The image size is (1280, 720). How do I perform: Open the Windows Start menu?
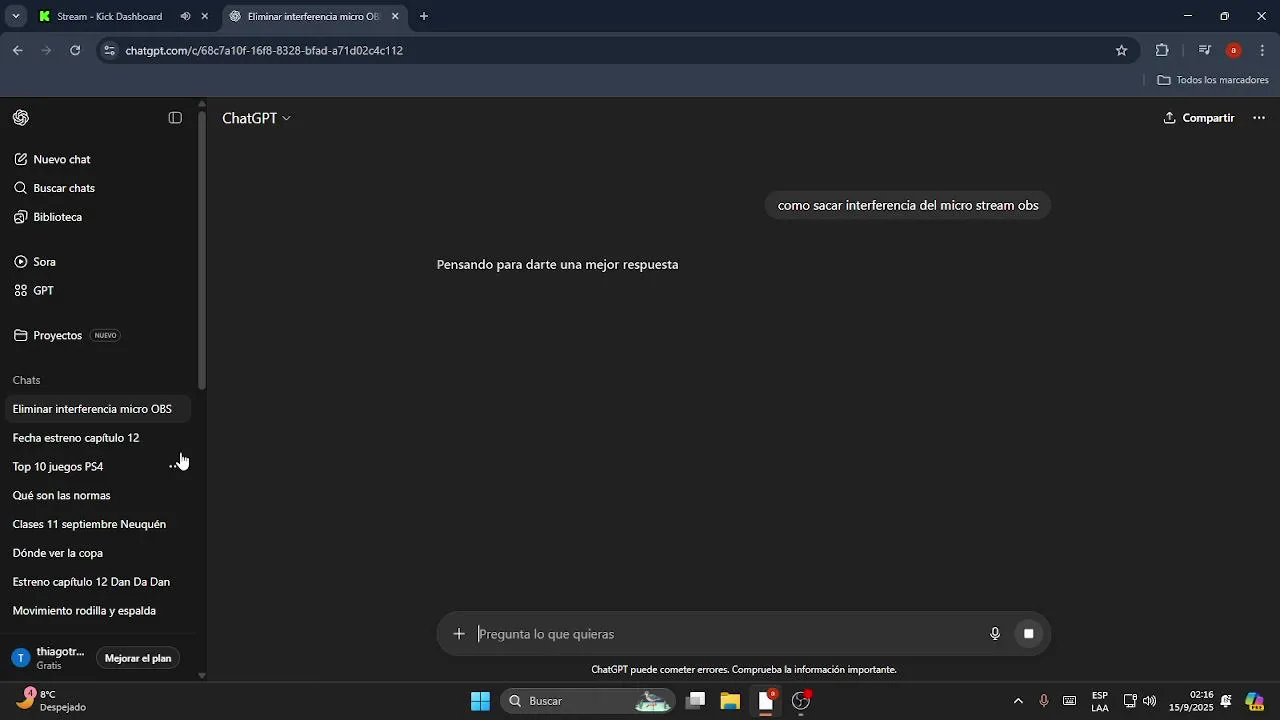pos(480,701)
